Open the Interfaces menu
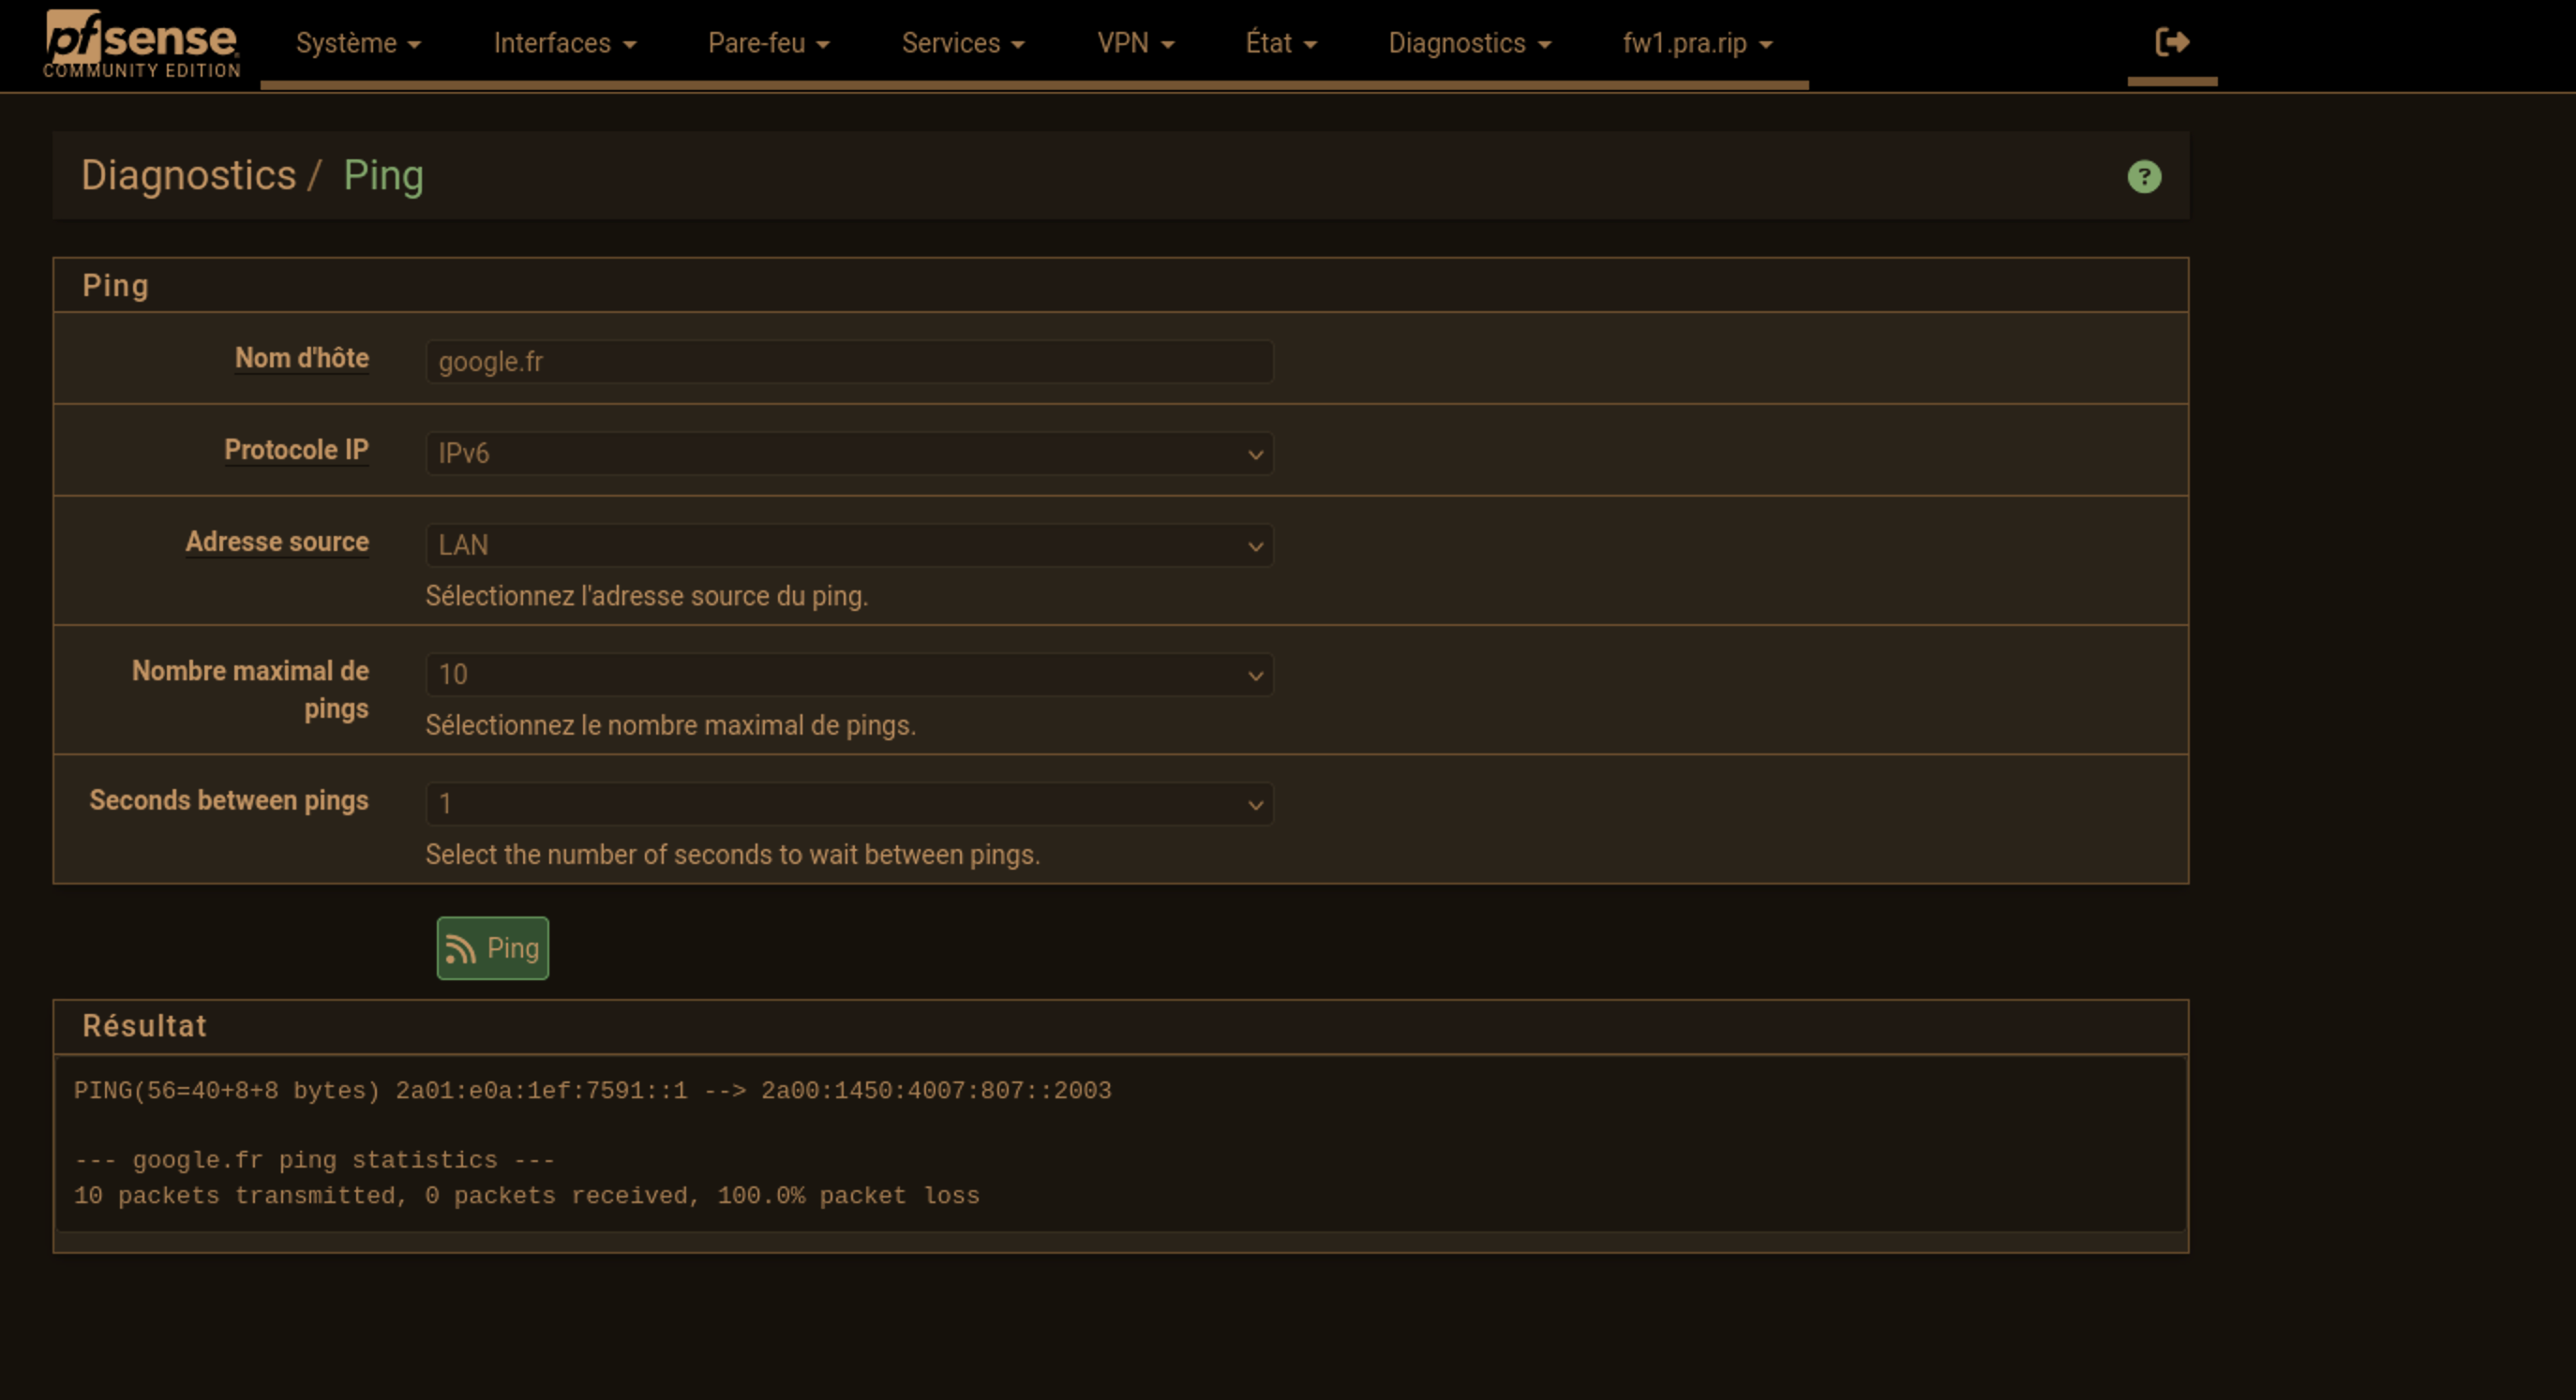The width and height of the screenshot is (2576, 1400). tap(565, 43)
